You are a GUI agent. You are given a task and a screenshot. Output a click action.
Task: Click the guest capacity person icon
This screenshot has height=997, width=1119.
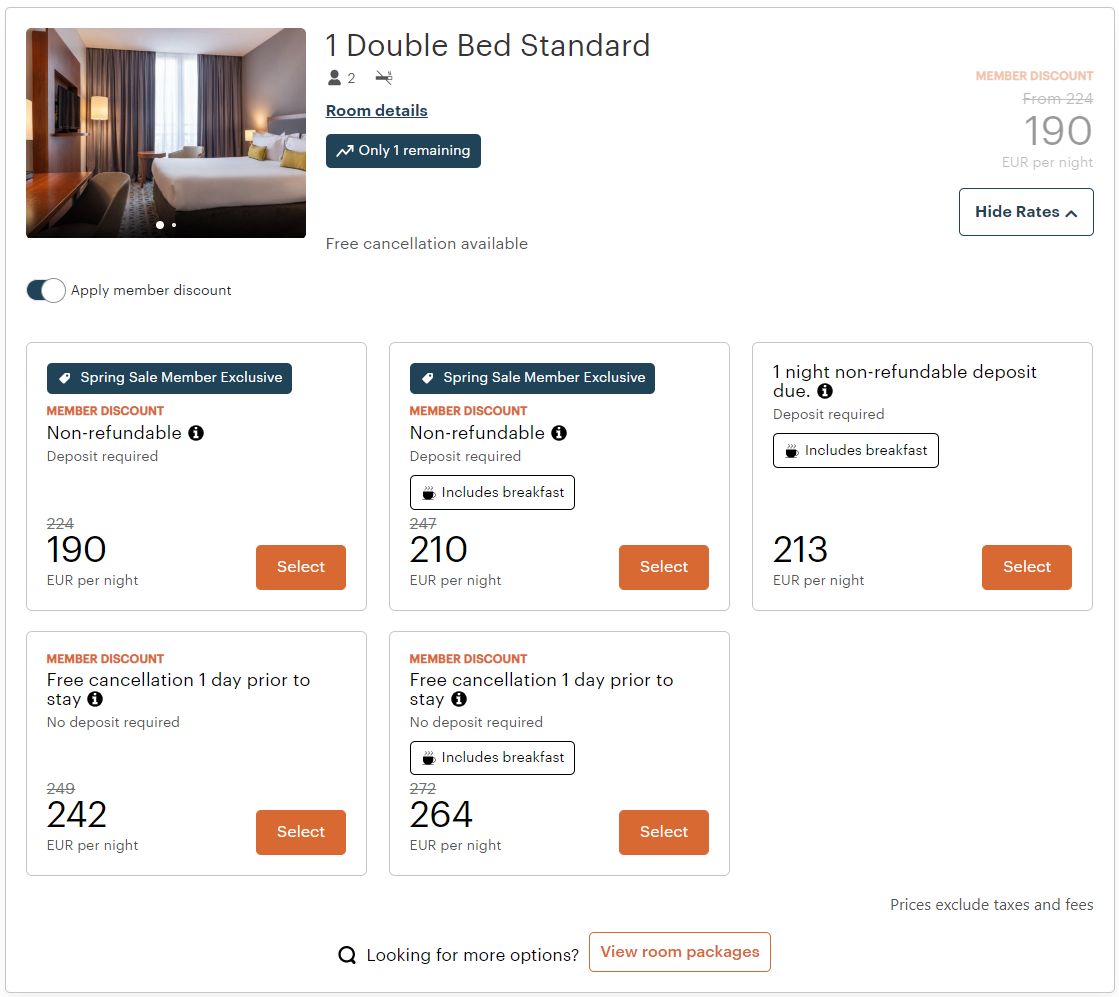335,78
